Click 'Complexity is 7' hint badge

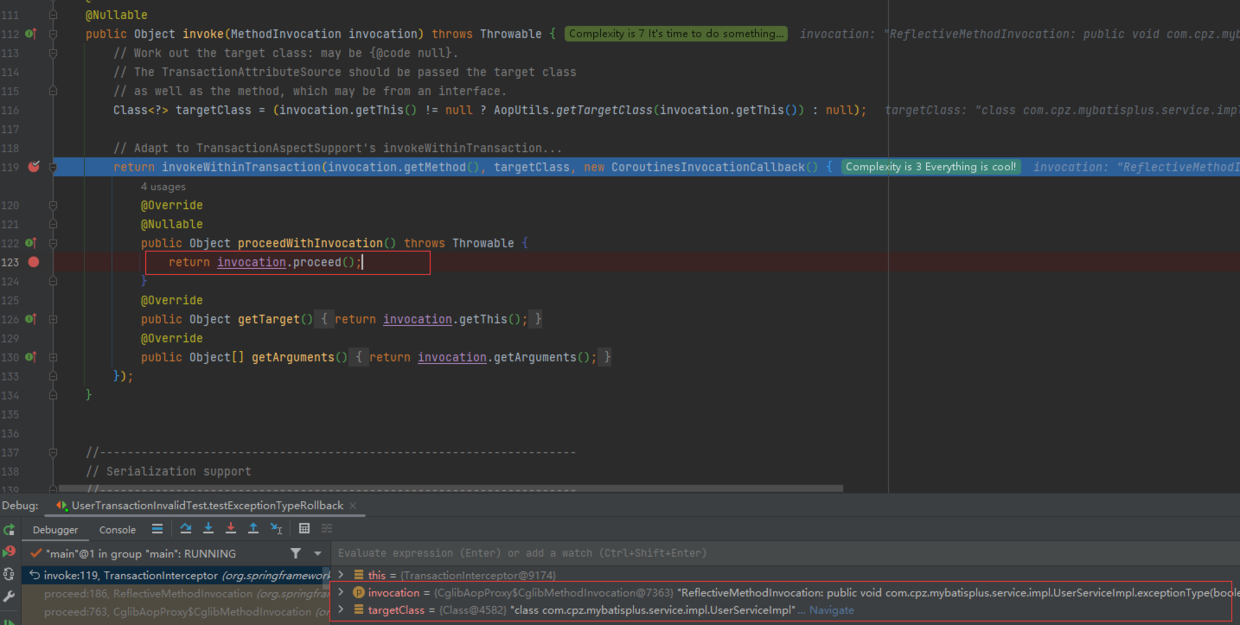[x=676, y=34]
